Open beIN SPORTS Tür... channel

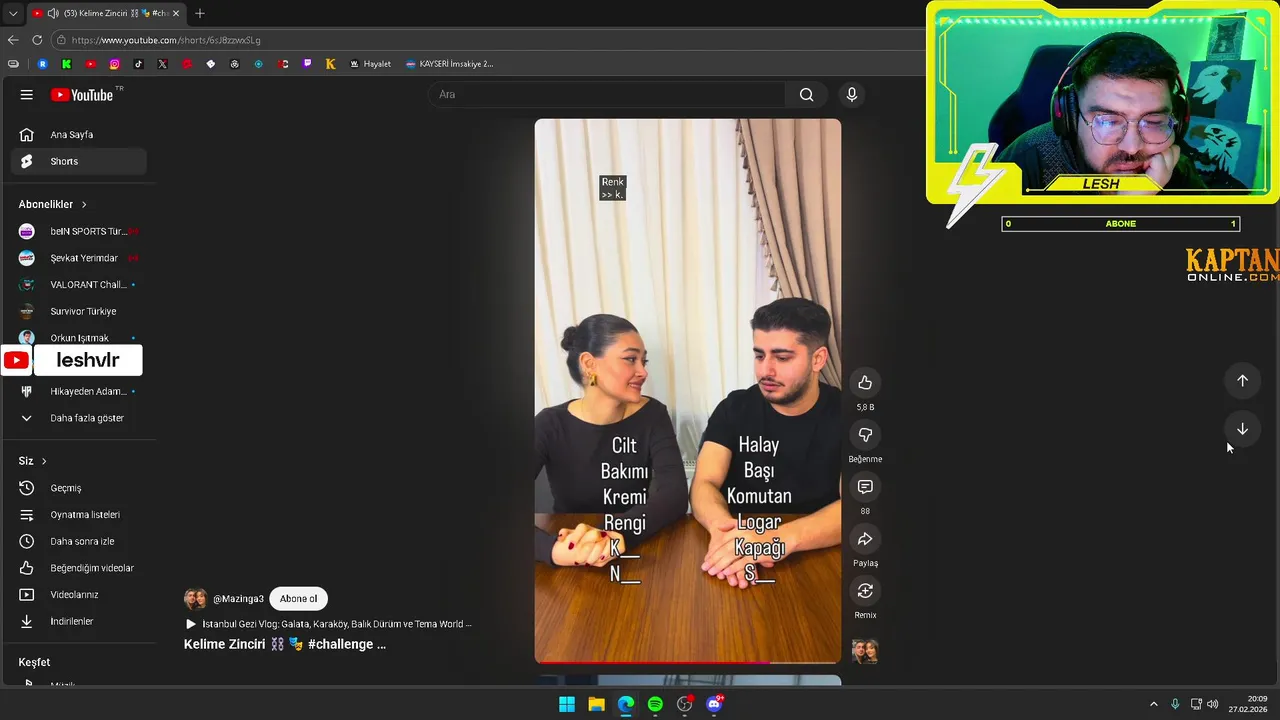(79, 231)
